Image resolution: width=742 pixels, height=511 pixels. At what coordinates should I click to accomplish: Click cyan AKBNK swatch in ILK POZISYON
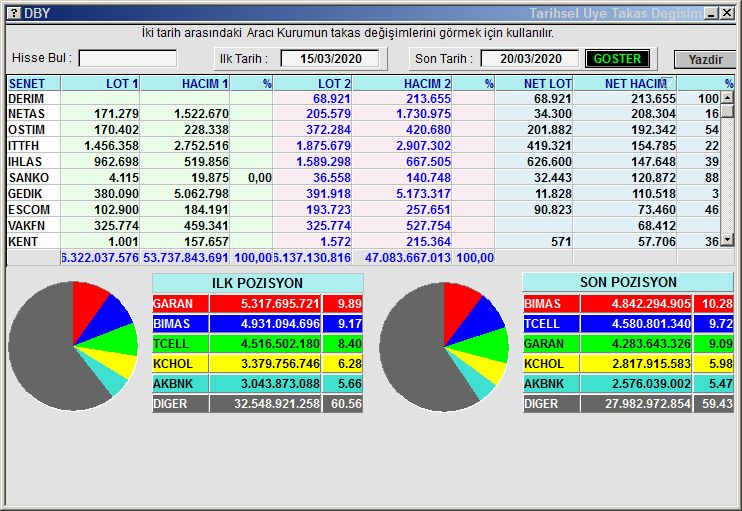180,384
